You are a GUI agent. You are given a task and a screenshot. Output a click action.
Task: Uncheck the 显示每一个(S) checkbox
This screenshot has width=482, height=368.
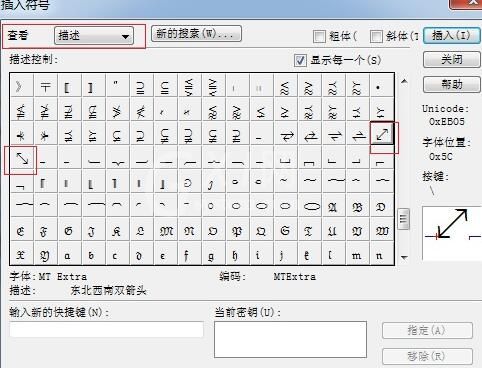coord(300,60)
